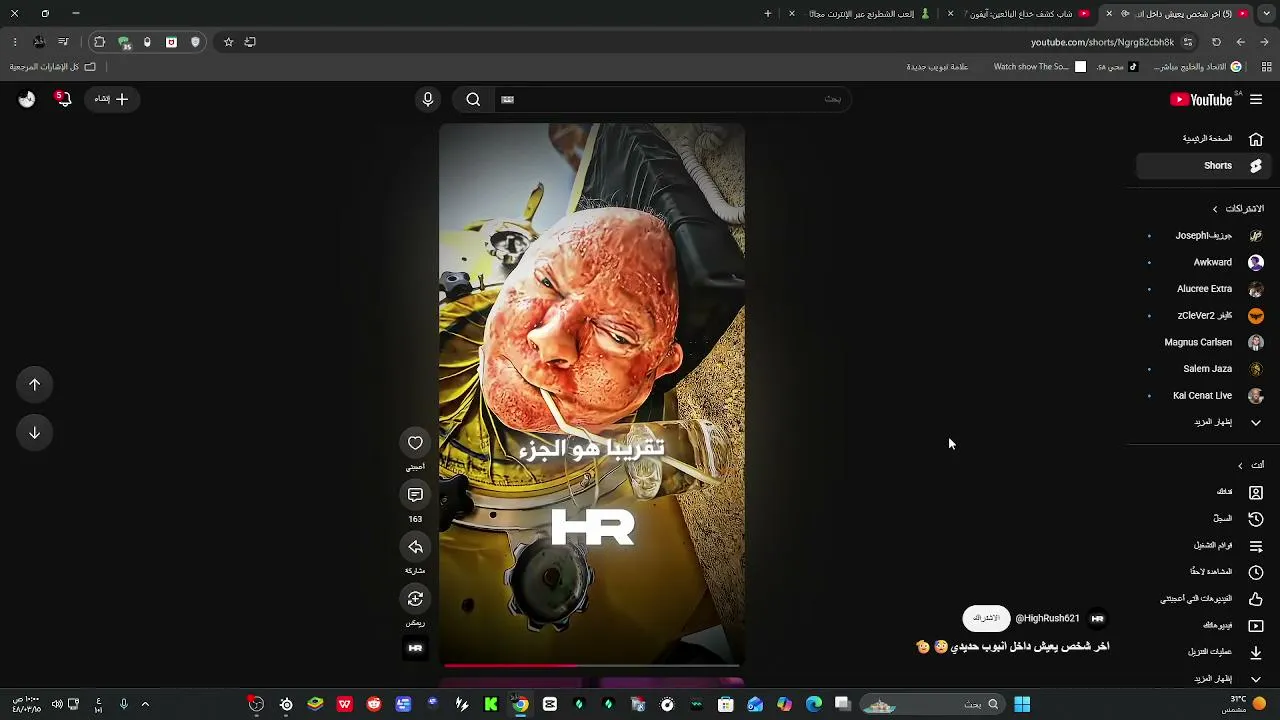Screen dimensions: 1280x720
Task: Open the HighRush621 channel avatar
Action: [x=1097, y=619]
